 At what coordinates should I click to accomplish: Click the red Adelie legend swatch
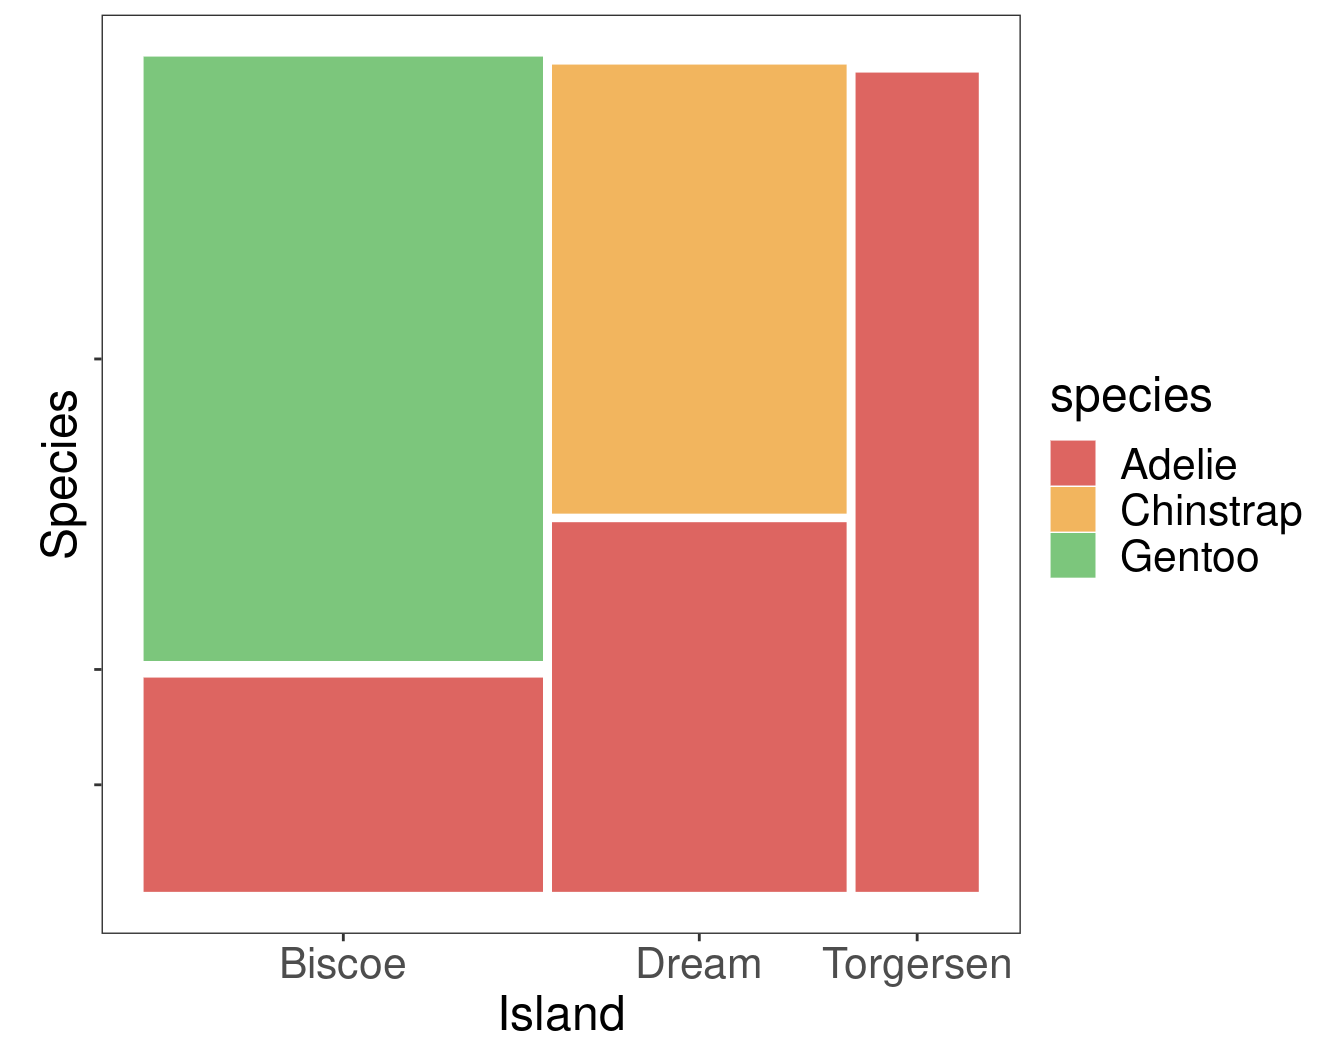[1072, 464]
